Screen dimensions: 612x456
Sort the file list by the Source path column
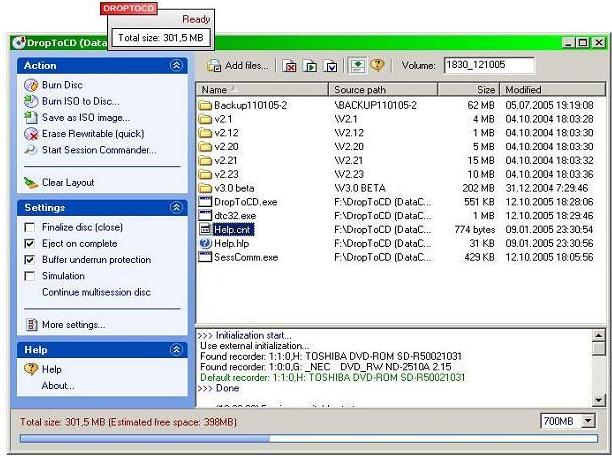tap(383, 89)
